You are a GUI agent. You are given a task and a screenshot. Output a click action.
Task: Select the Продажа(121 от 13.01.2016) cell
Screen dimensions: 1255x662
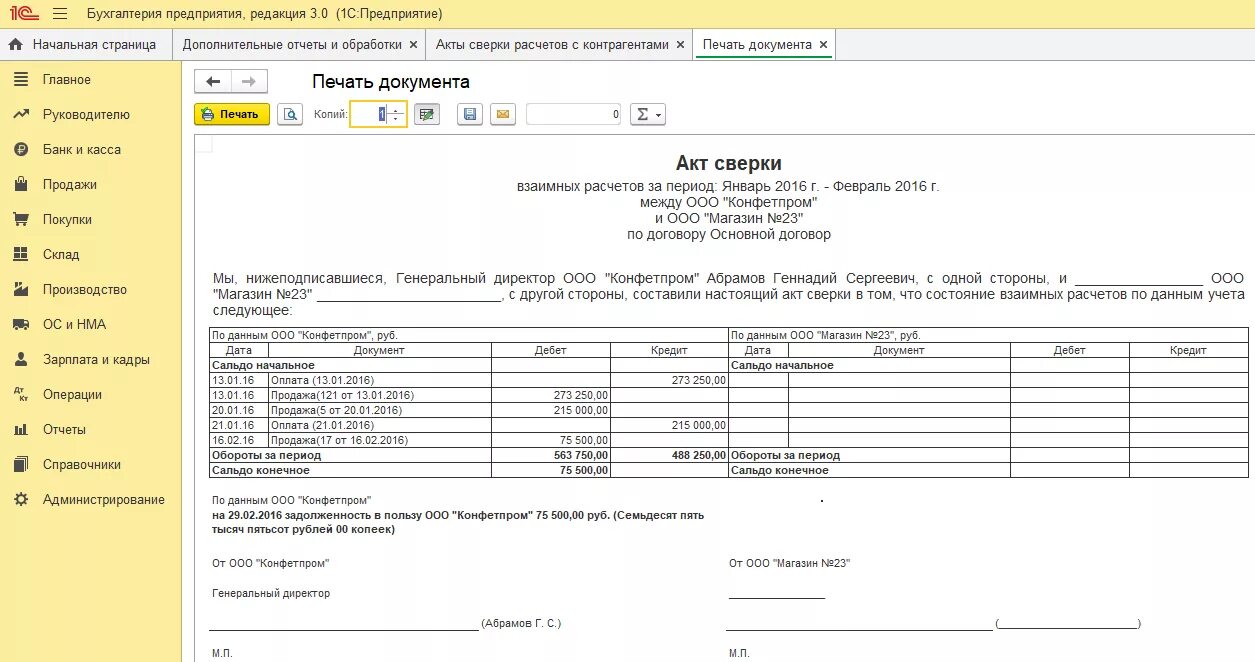380,395
